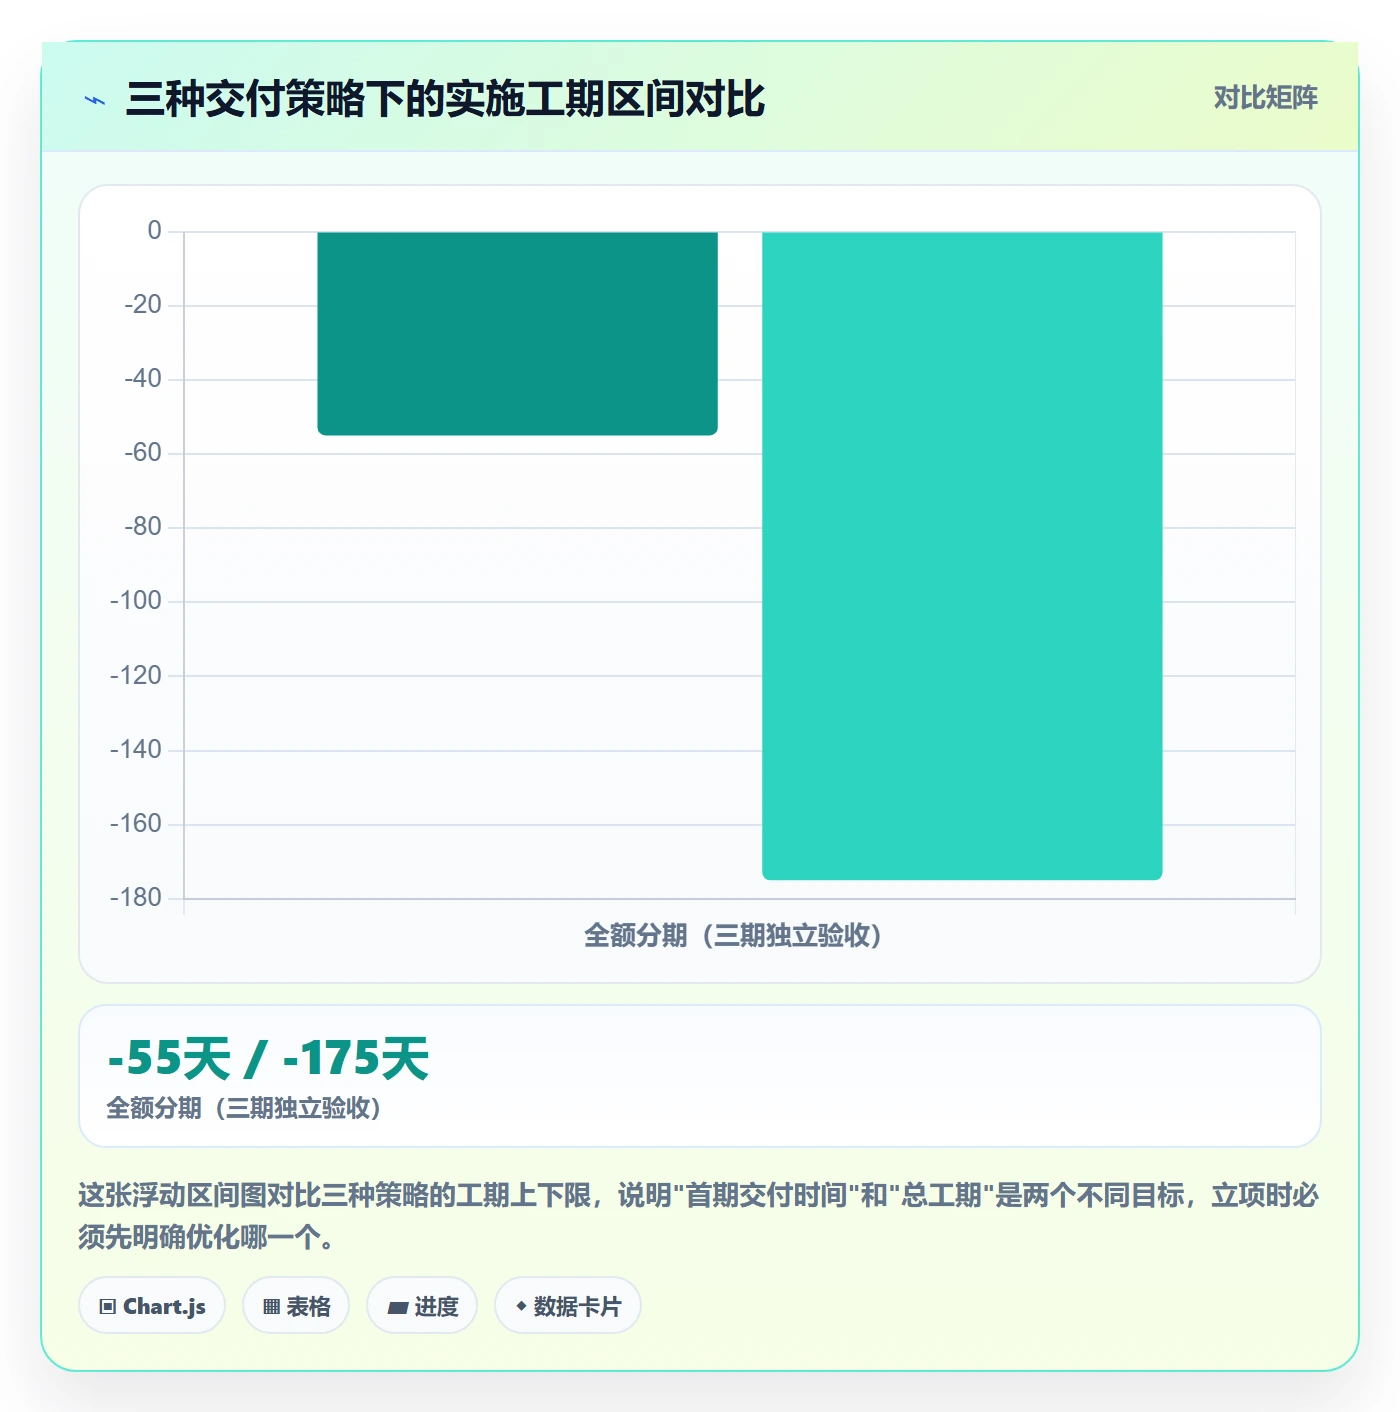Click the y-axis tick label -20

tap(142, 304)
